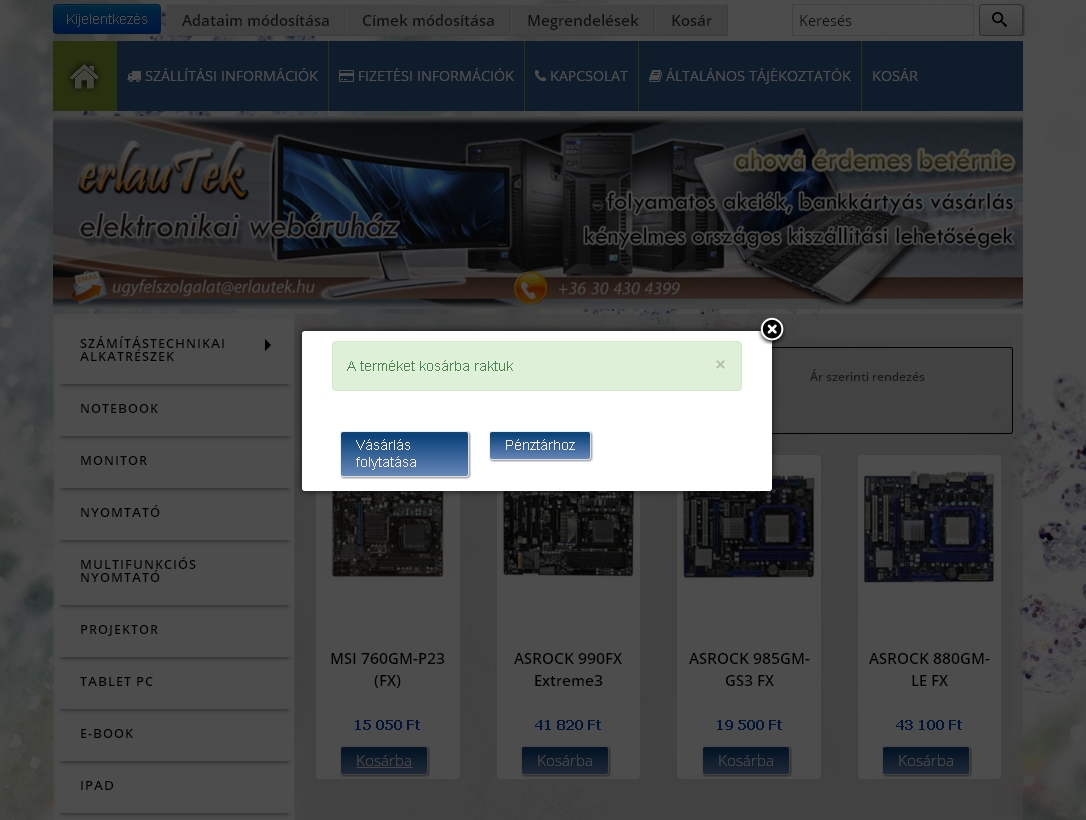The height and width of the screenshot is (820, 1086).
Task: Click 'Vásárlás folytatása' button
Action: (404, 454)
